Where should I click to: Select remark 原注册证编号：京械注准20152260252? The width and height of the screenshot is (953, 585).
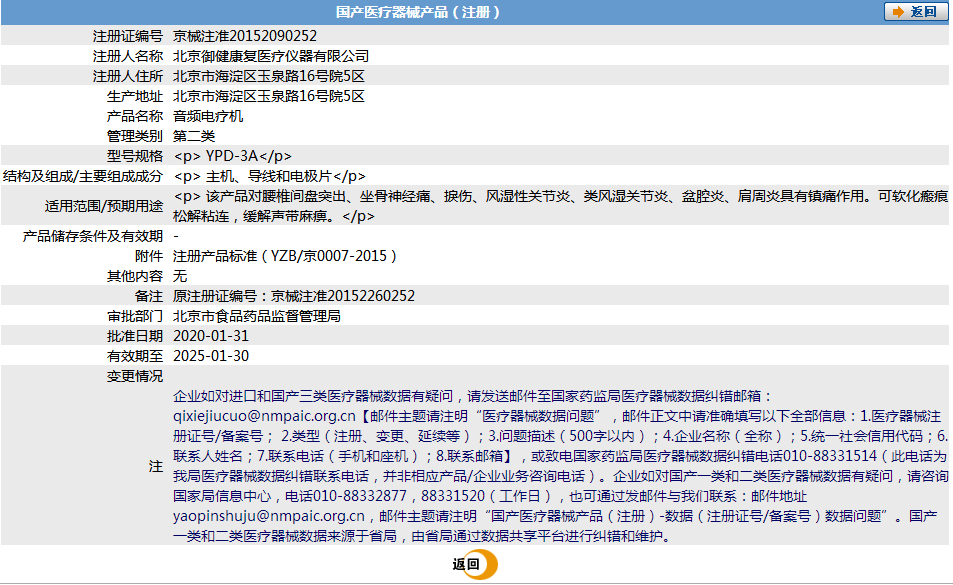click(294, 296)
